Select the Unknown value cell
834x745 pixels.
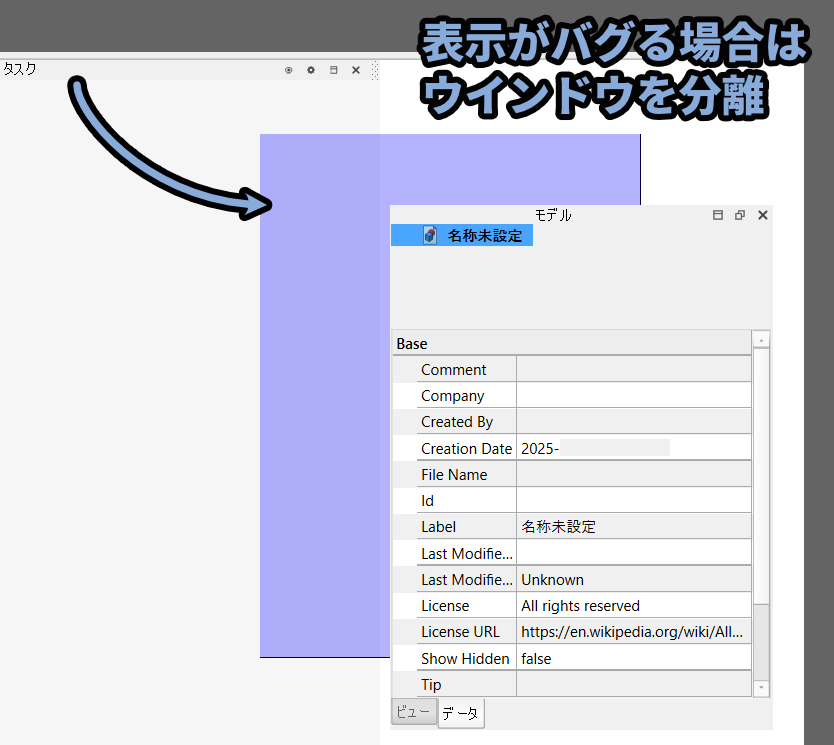coord(633,580)
